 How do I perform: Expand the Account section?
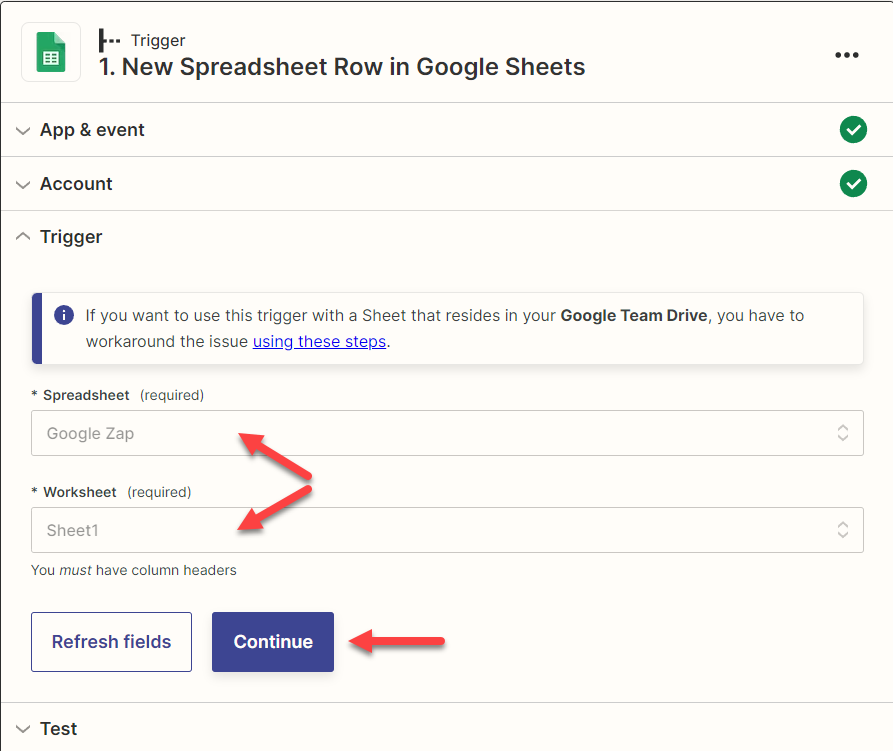pyautogui.click(x=23, y=184)
